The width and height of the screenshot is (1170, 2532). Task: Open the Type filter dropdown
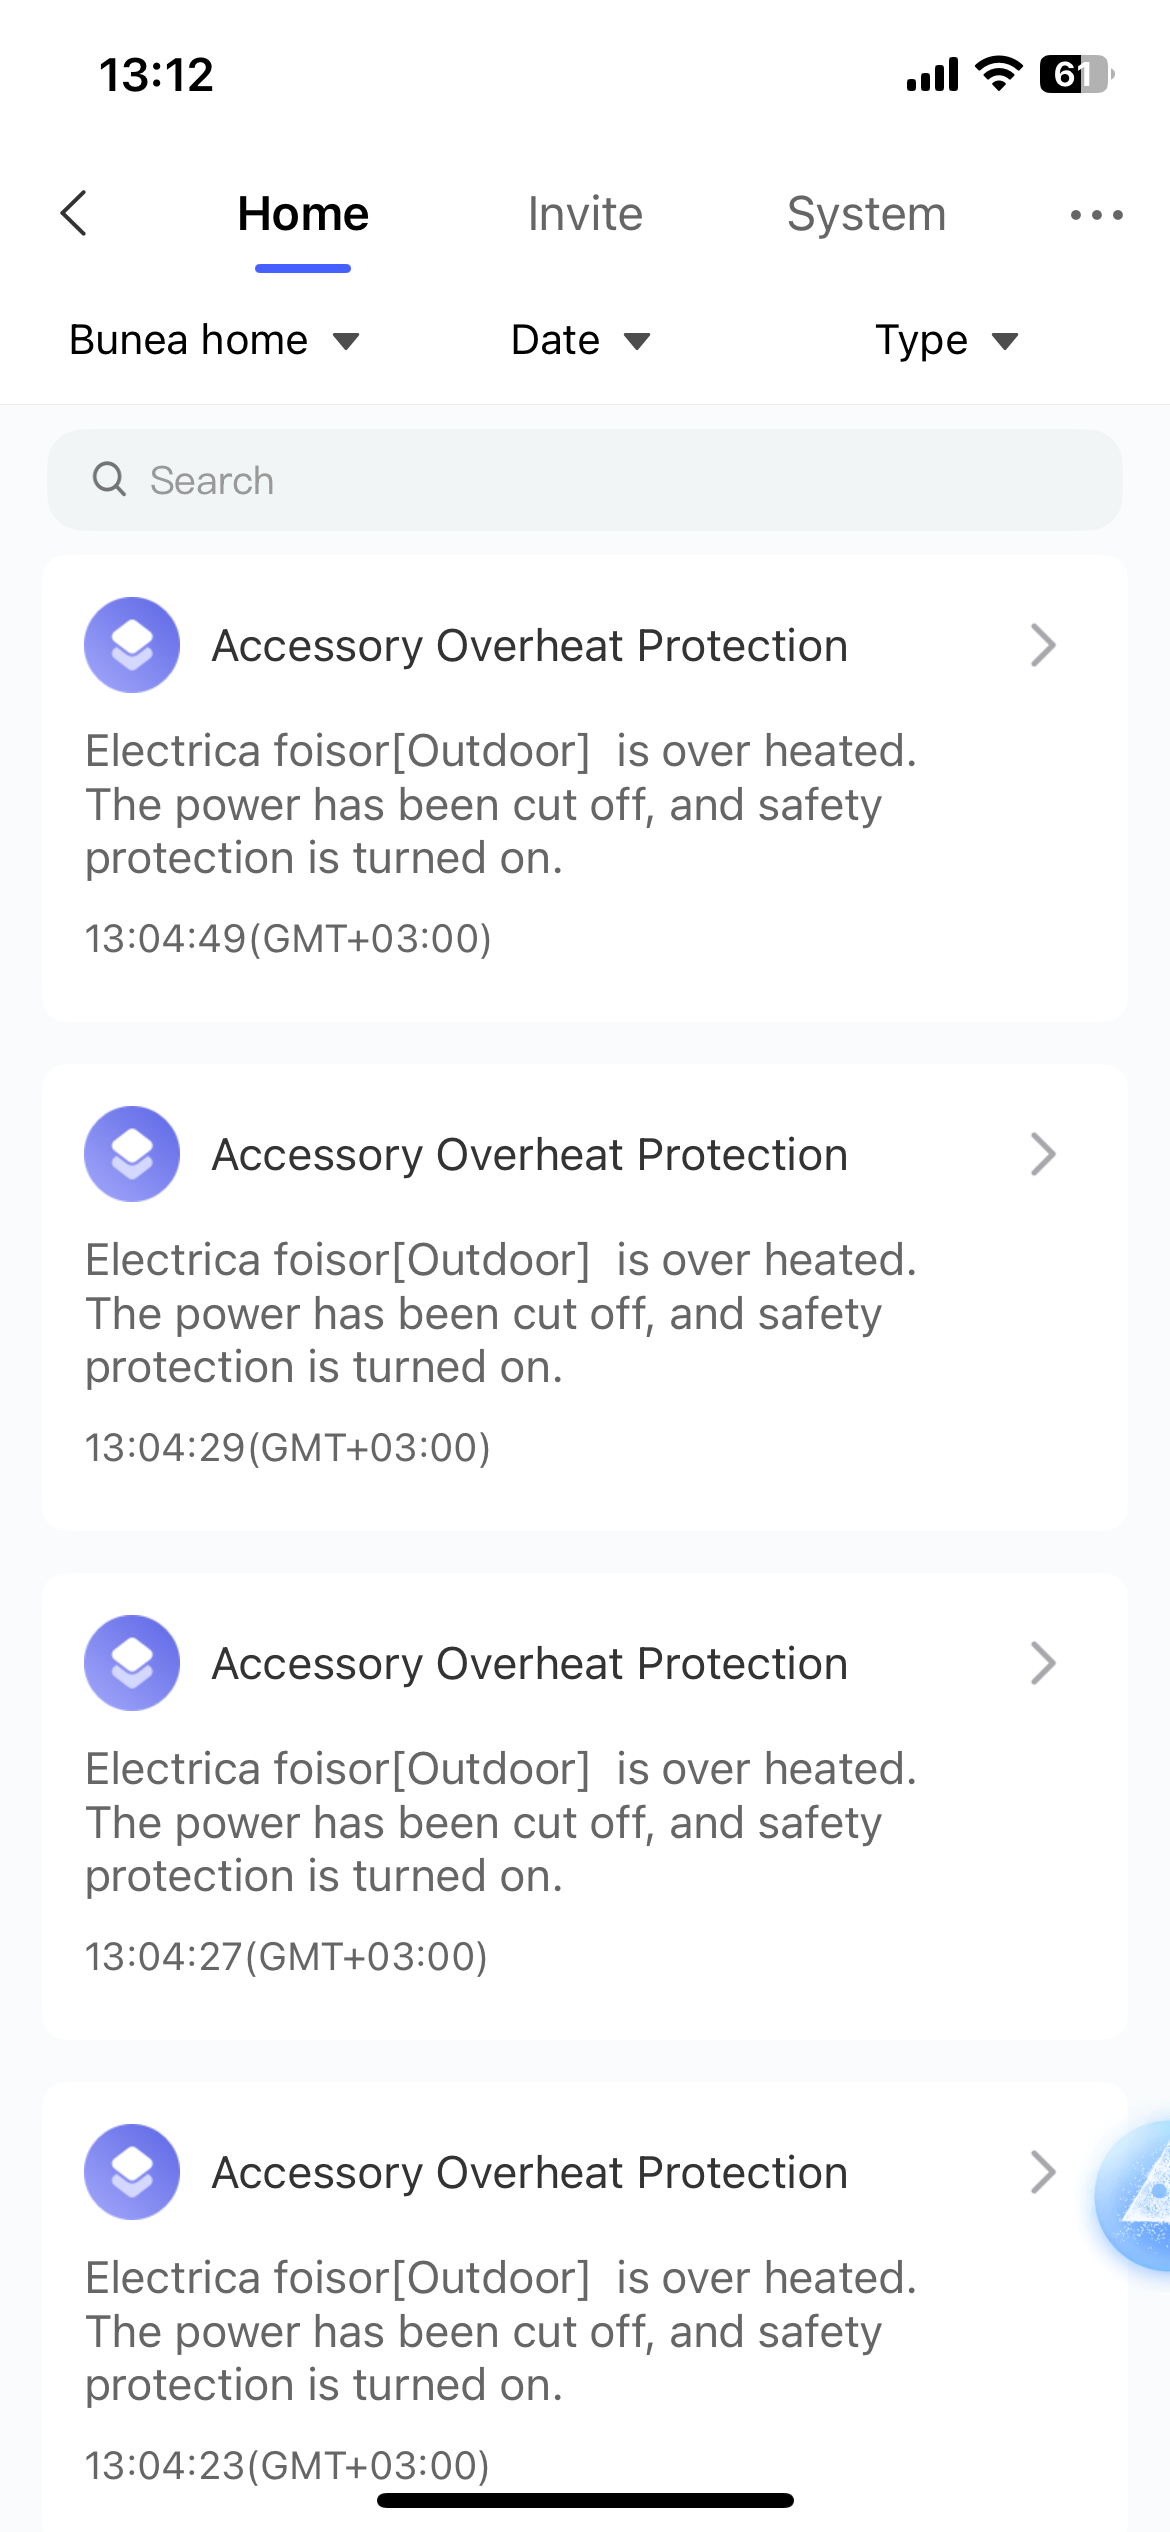click(x=946, y=341)
